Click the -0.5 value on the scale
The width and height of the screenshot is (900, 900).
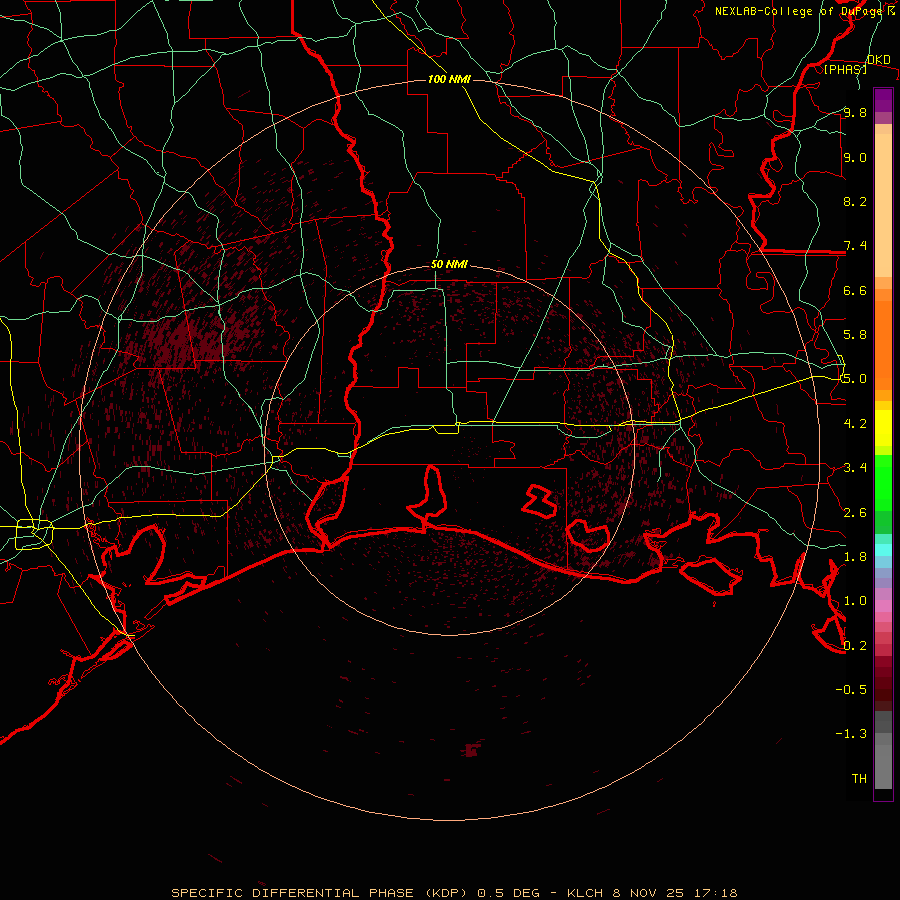[851, 690]
